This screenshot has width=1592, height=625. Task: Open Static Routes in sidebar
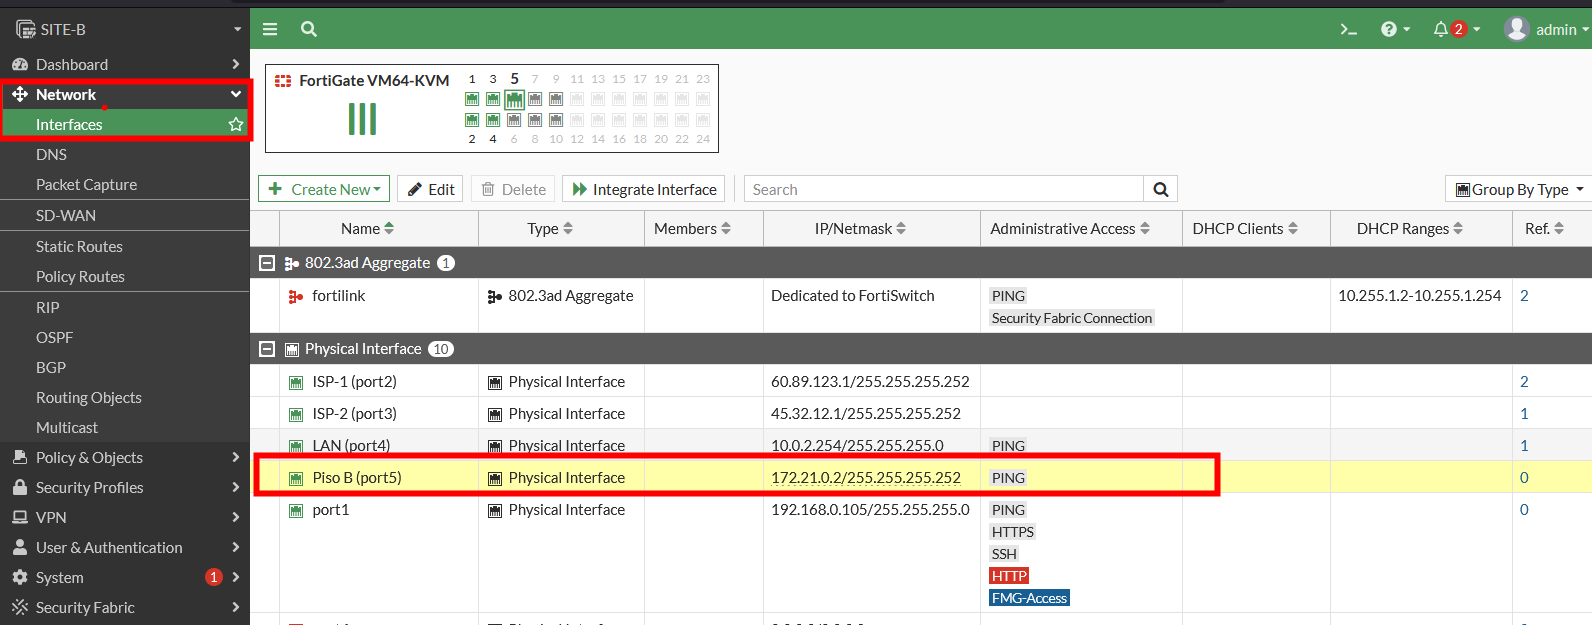pyautogui.click(x=79, y=246)
